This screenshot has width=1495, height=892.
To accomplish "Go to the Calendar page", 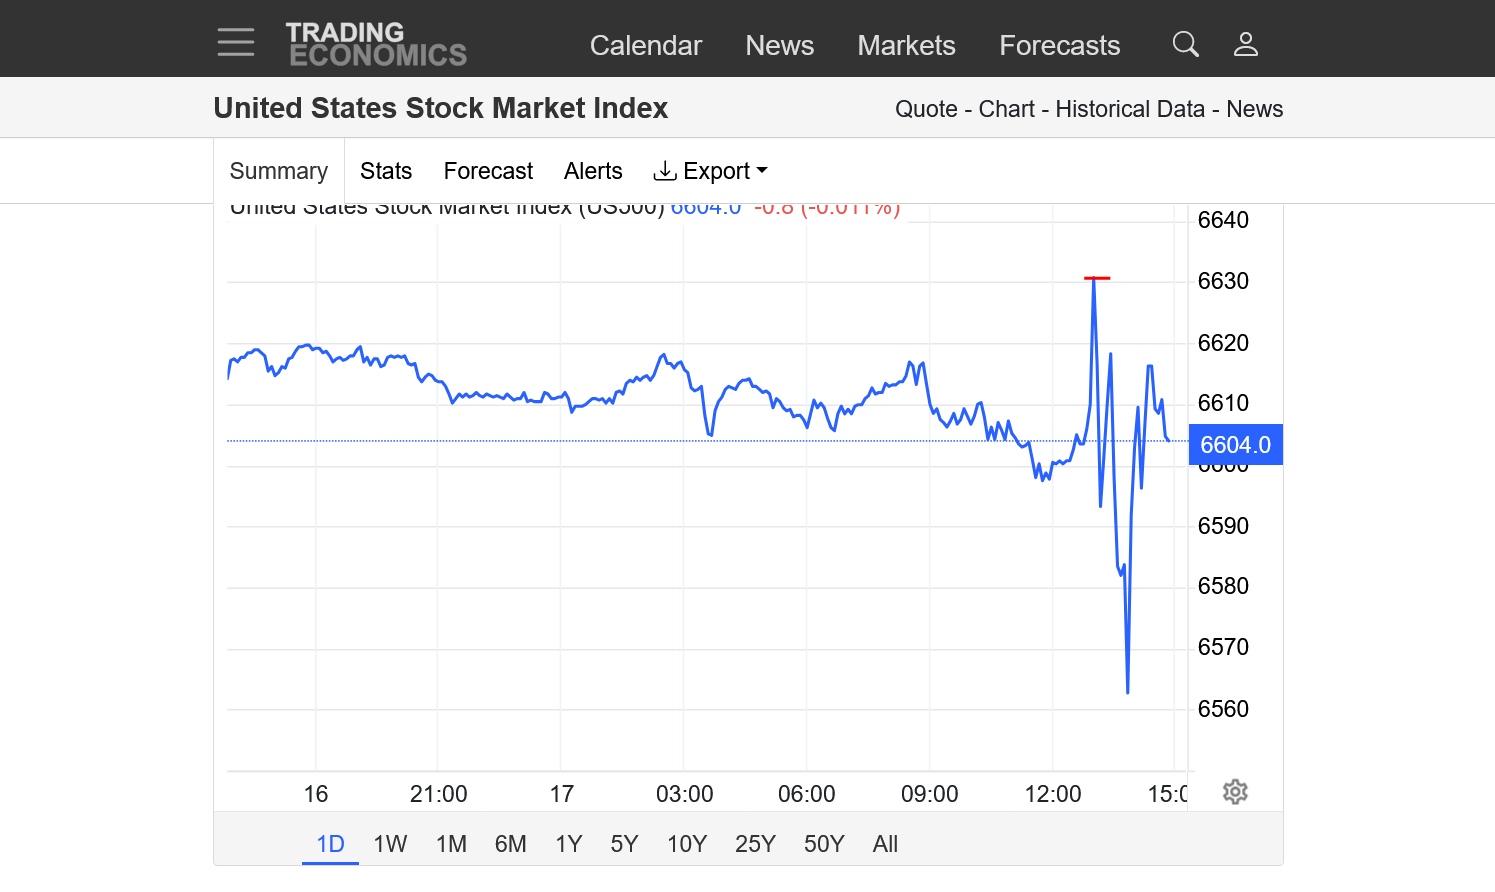I will pos(645,45).
